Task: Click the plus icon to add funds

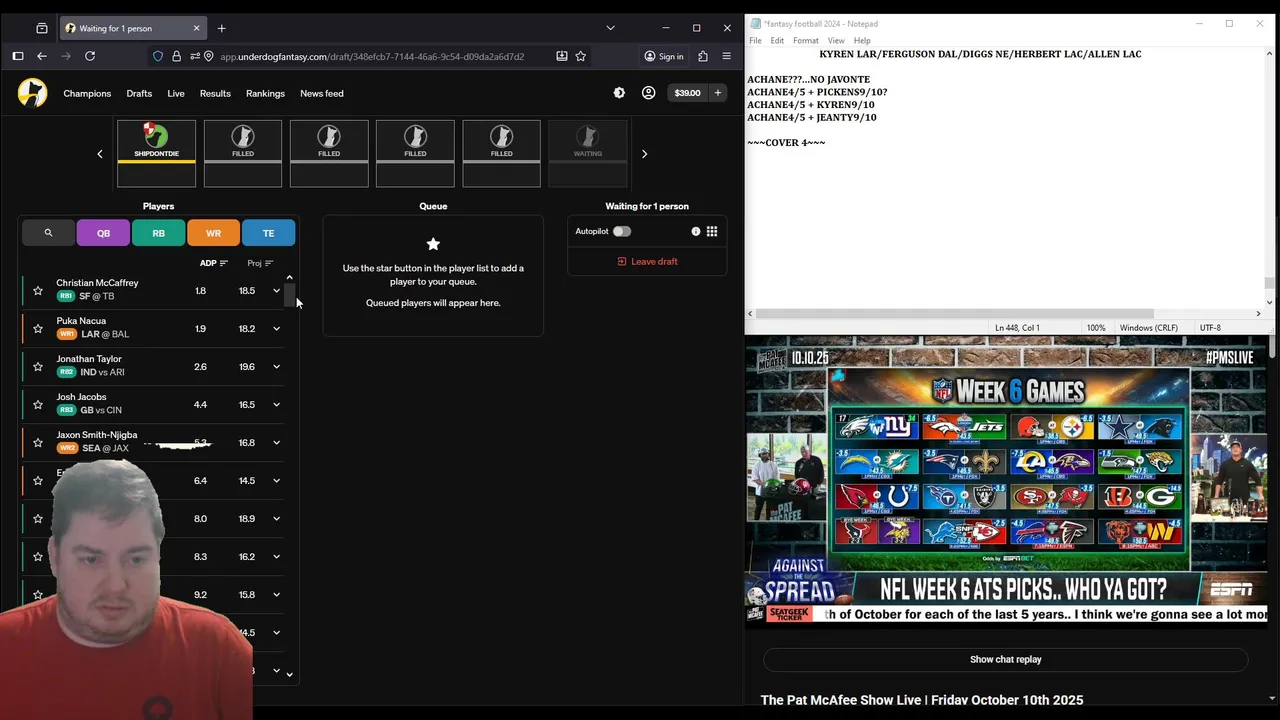Action: pyautogui.click(x=717, y=93)
